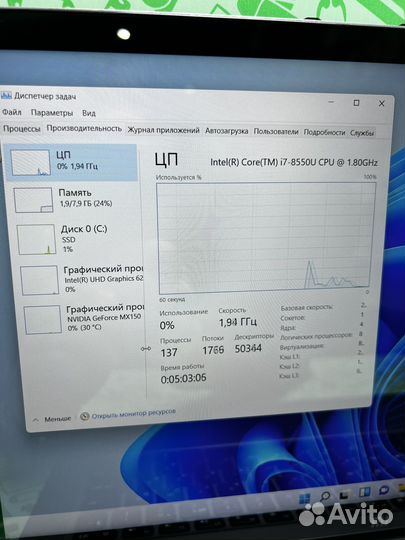
Task: Select the Intel UHD Graphics processor item
Action: tap(82, 279)
